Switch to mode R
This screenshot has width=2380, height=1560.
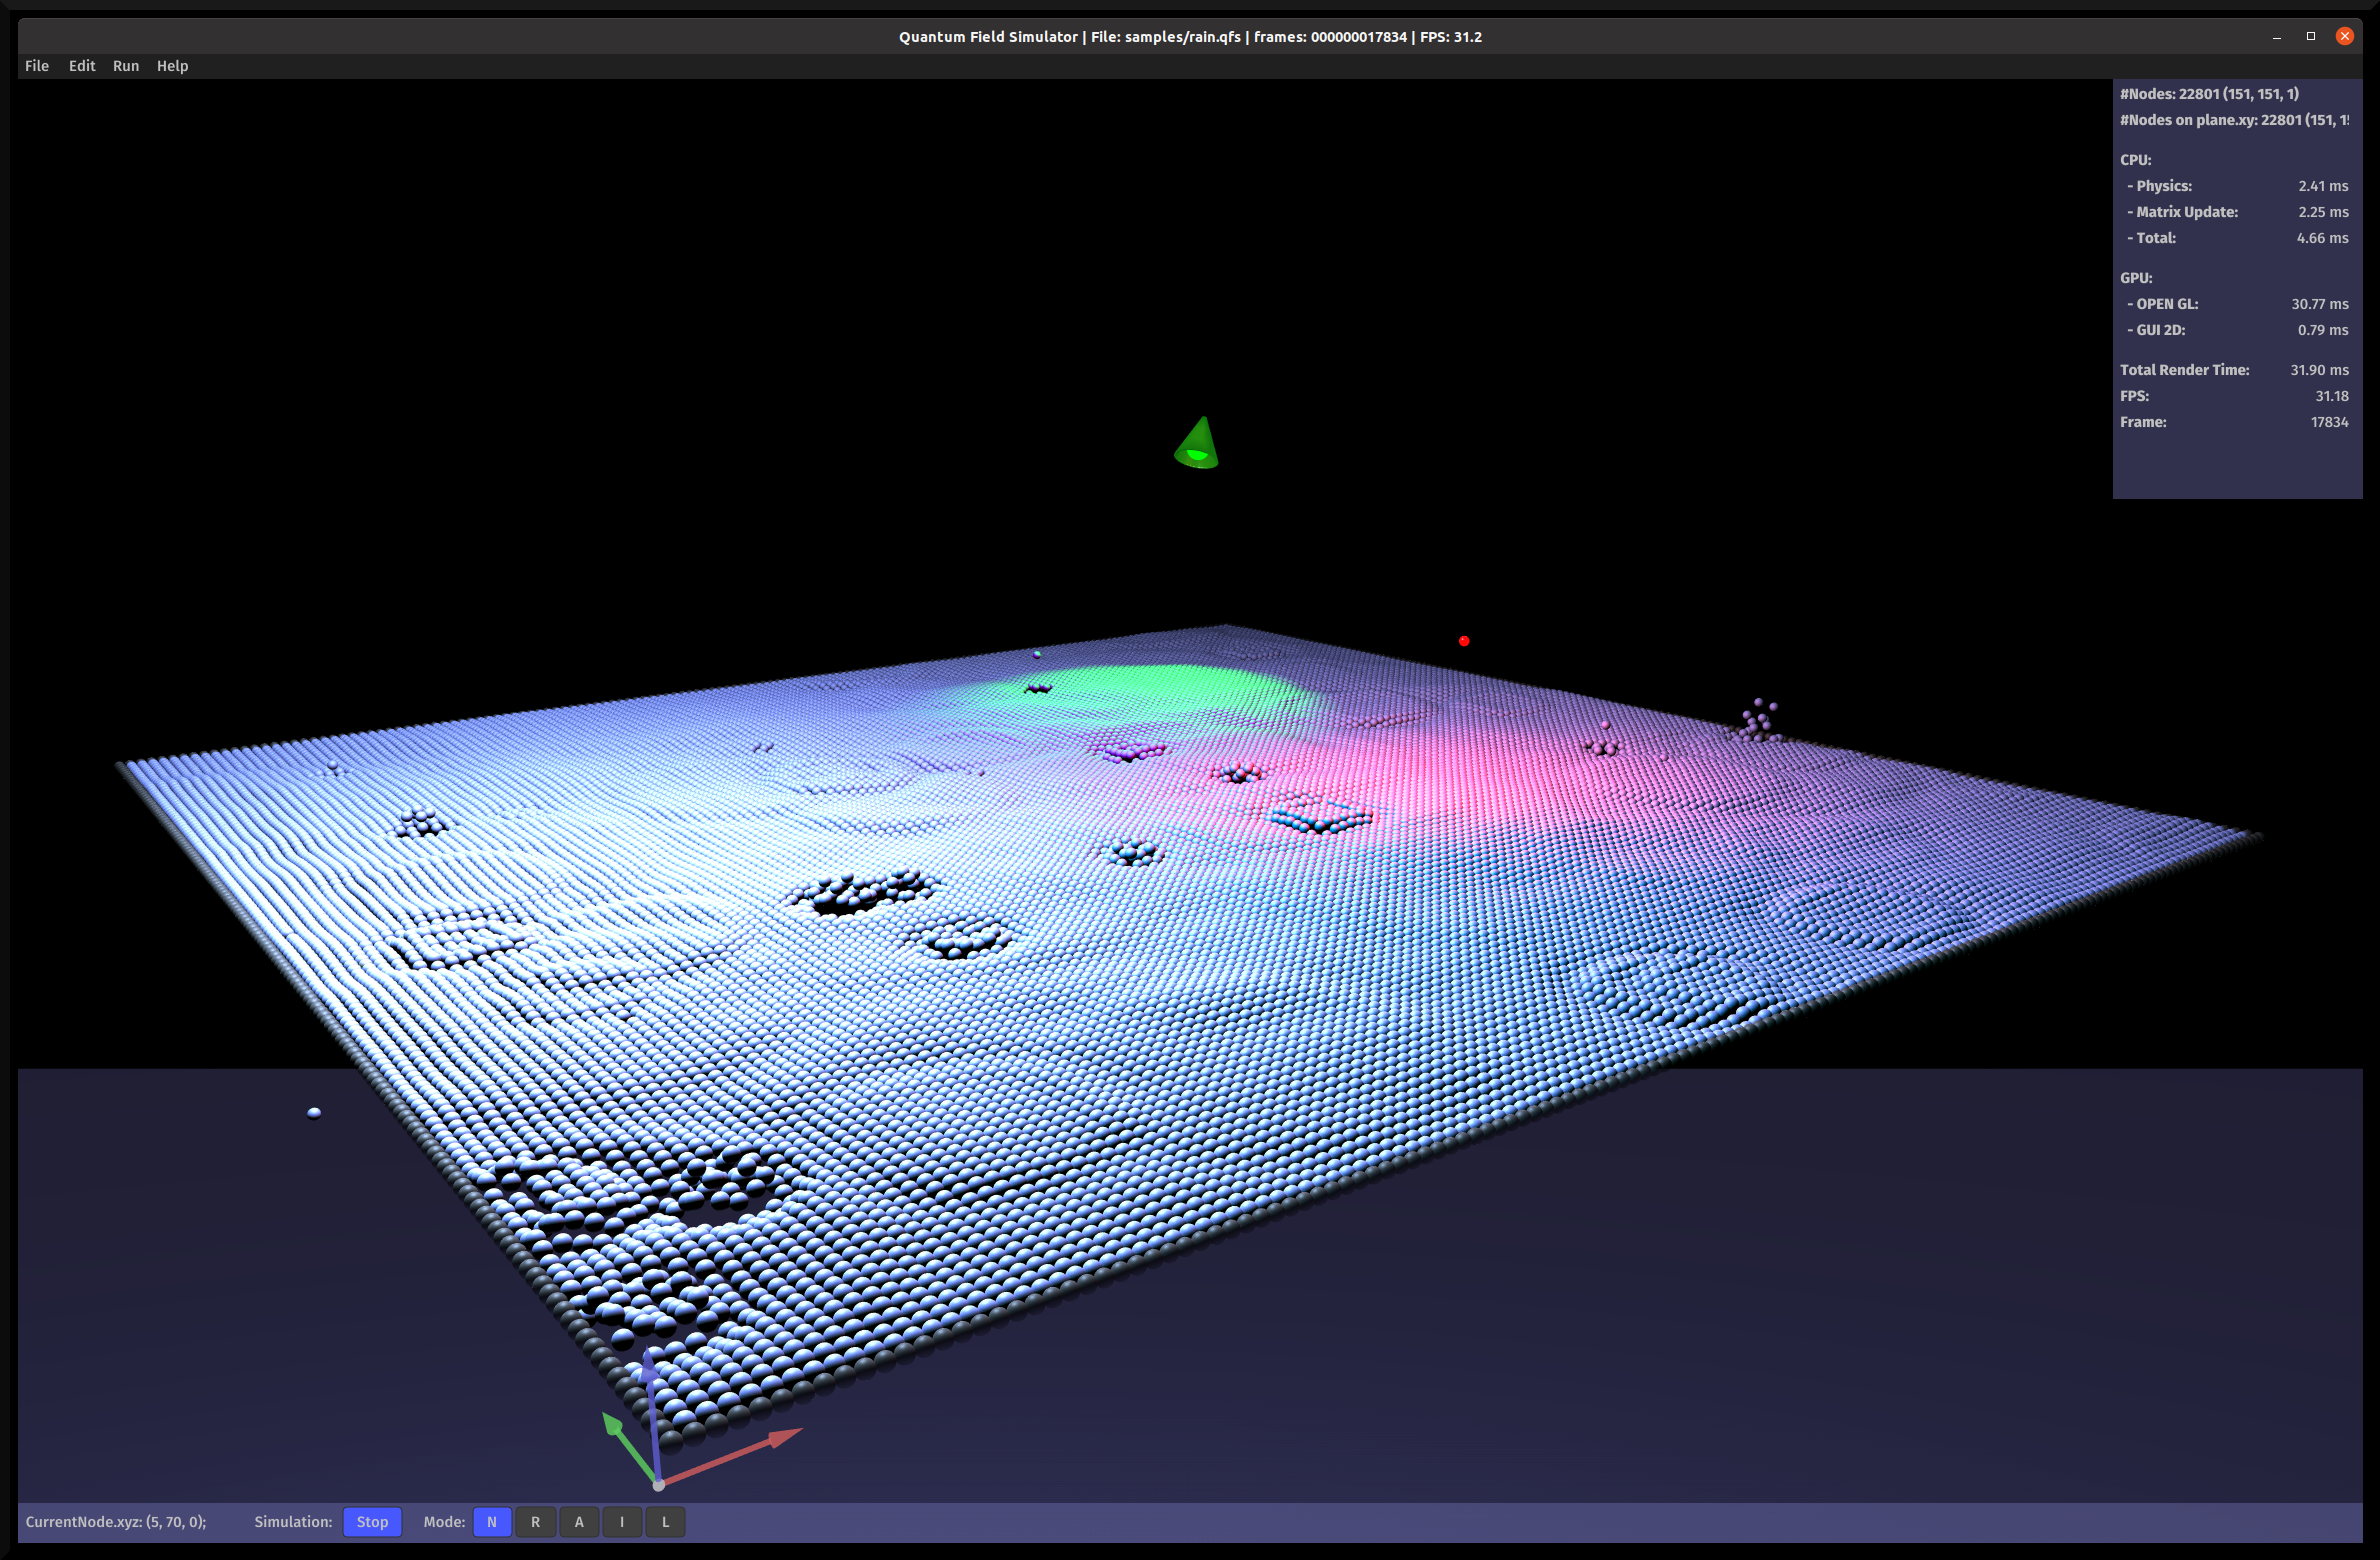point(535,1522)
